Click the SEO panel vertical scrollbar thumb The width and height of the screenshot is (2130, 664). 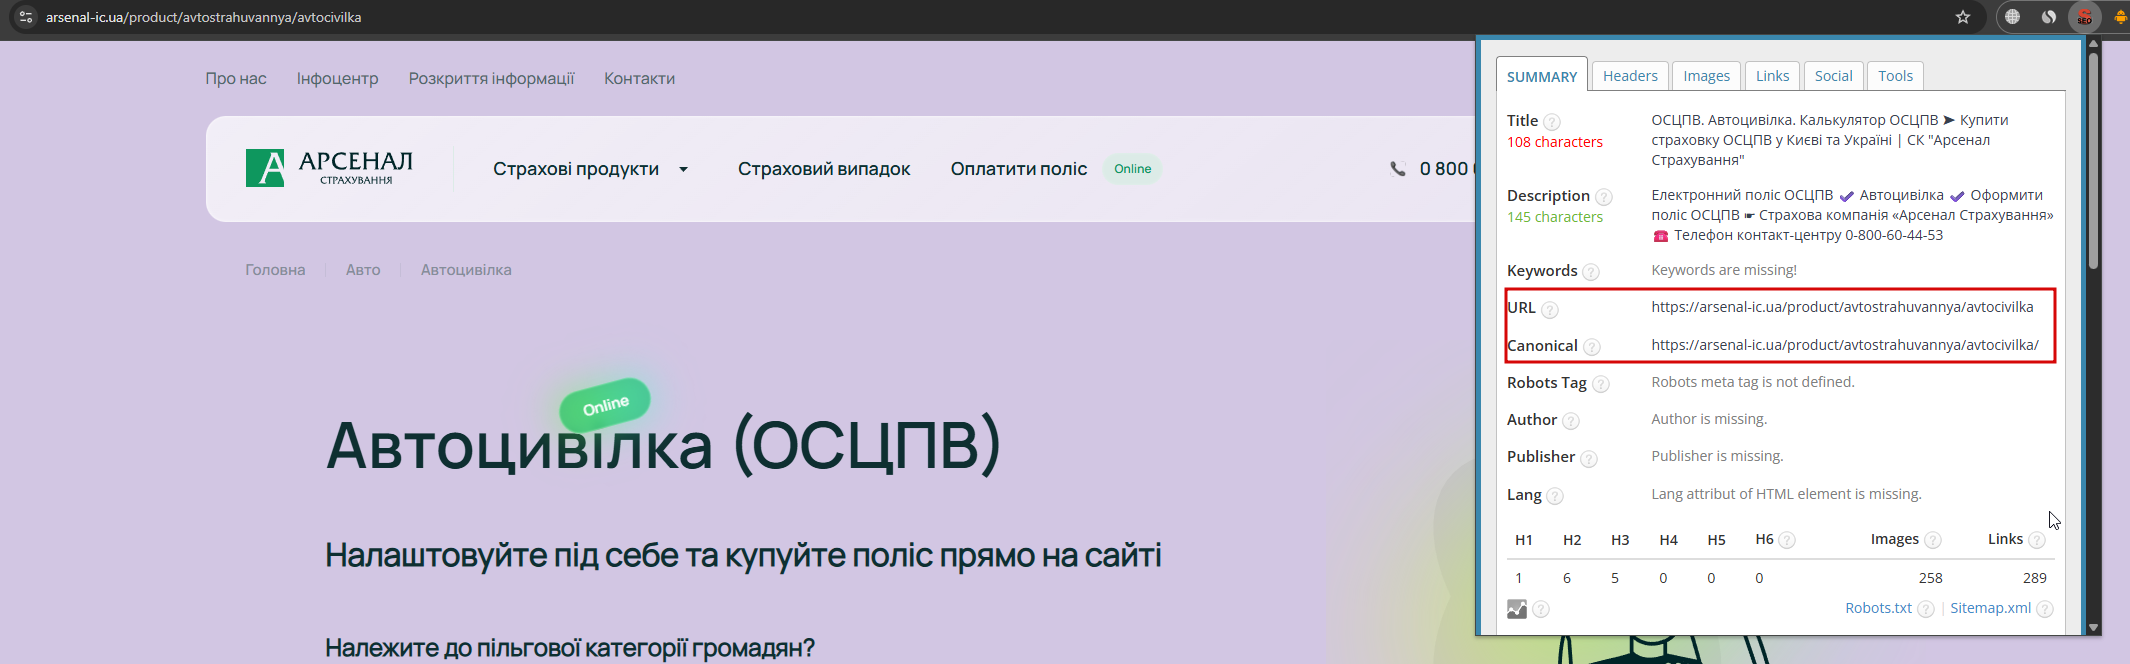(x=2093, y=160)
